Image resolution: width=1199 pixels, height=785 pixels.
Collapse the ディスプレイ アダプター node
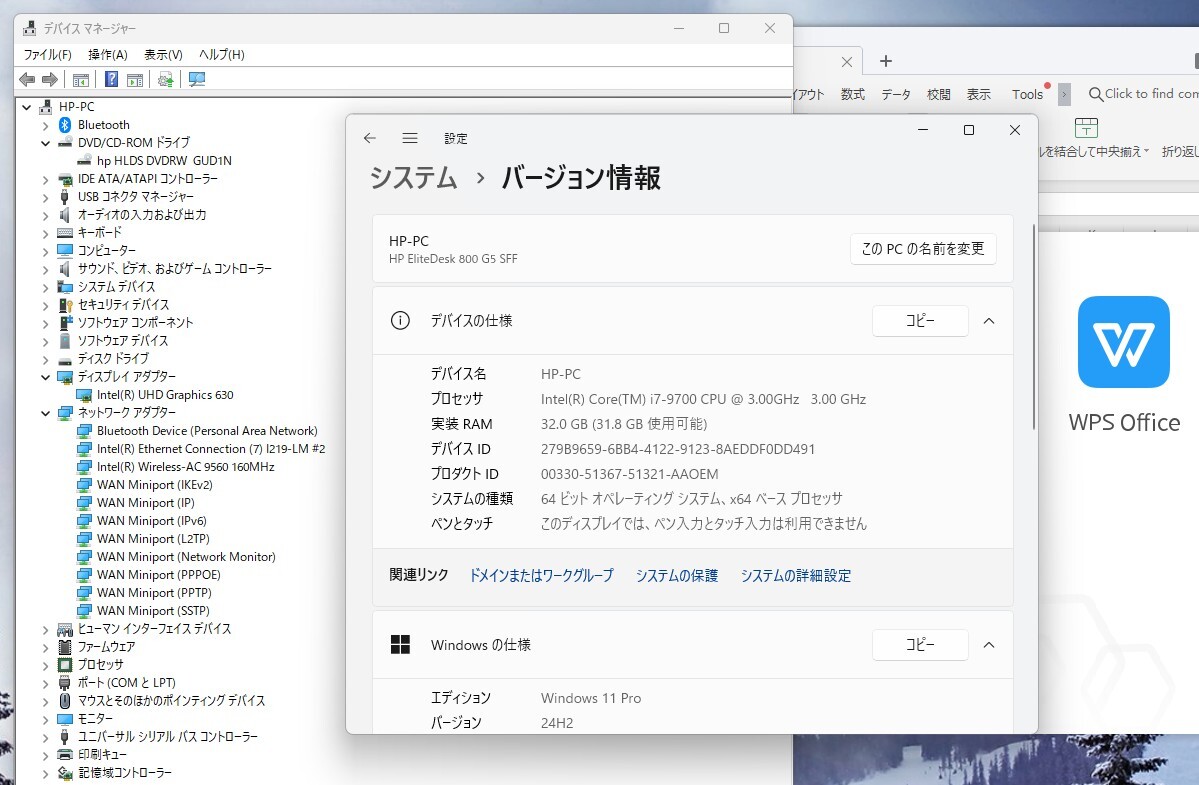(45, 377)
